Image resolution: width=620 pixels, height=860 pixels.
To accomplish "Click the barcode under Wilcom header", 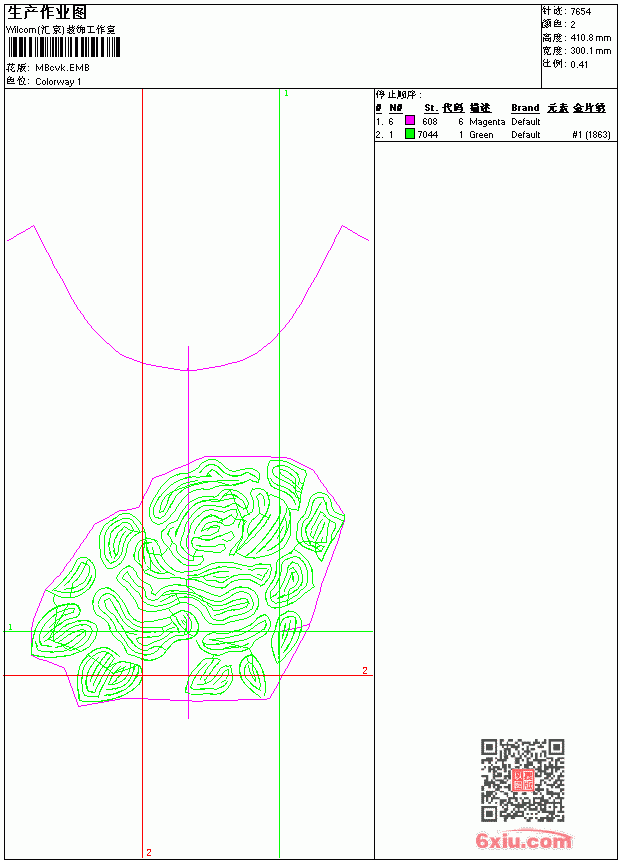I will click(63, 47).
